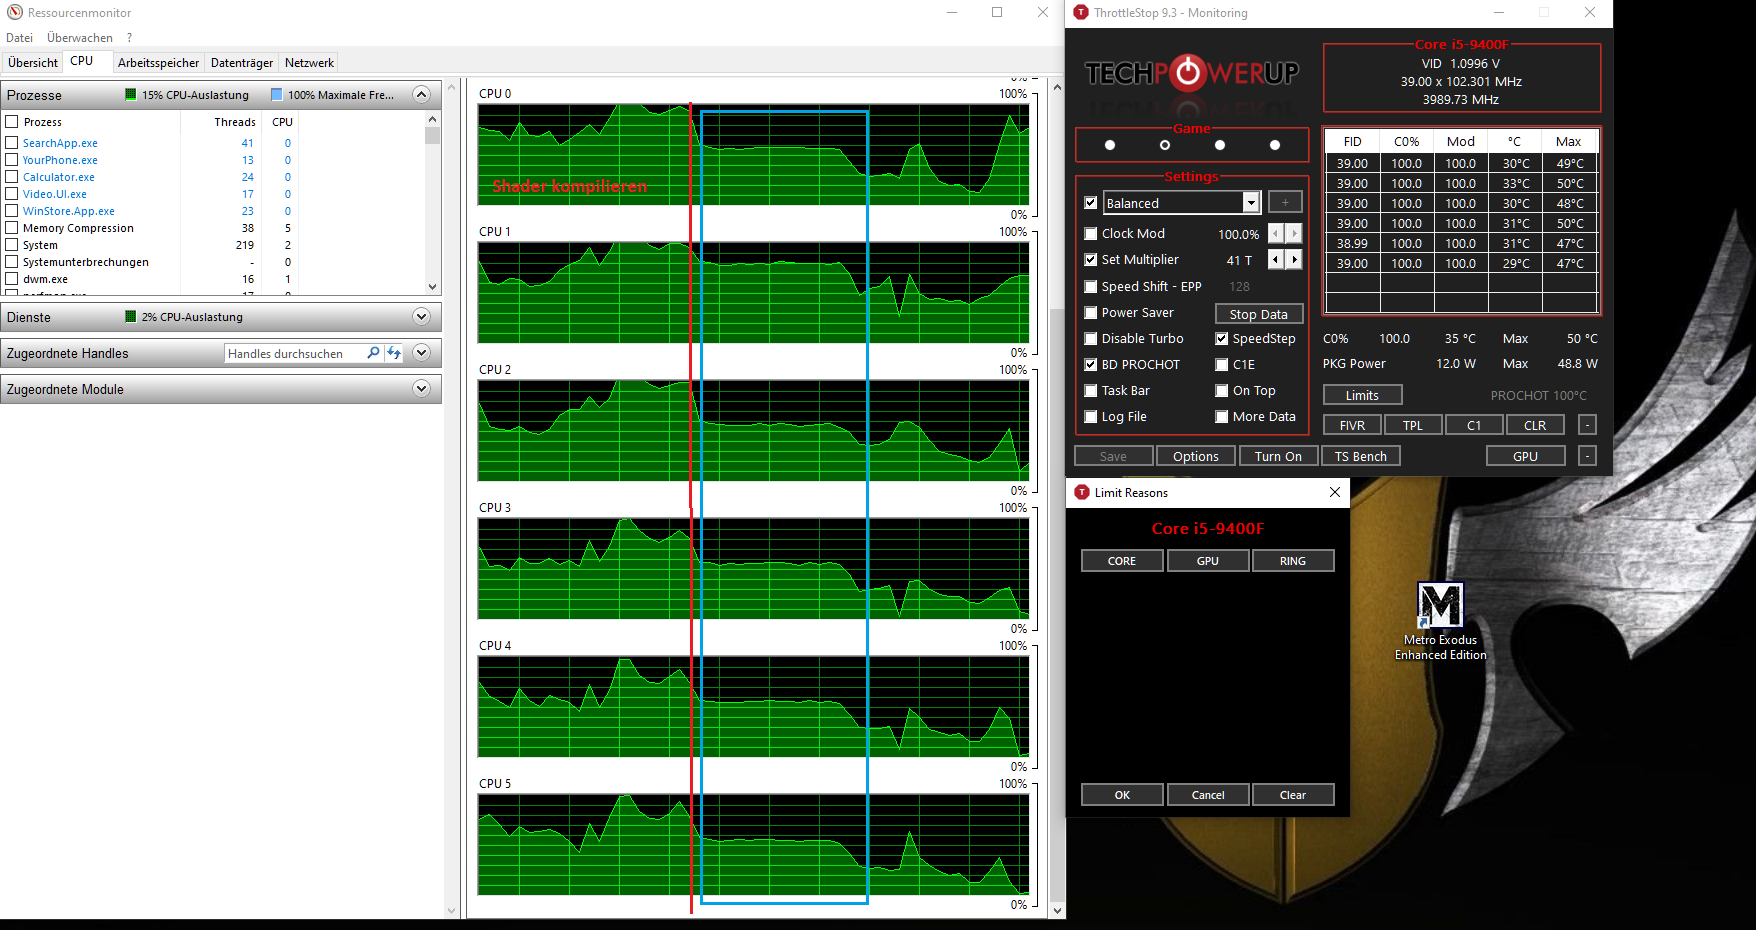Viewport: 1756px width, 930px height.
Task: Click the minus button beside CLR
Action: (1587, 425)
